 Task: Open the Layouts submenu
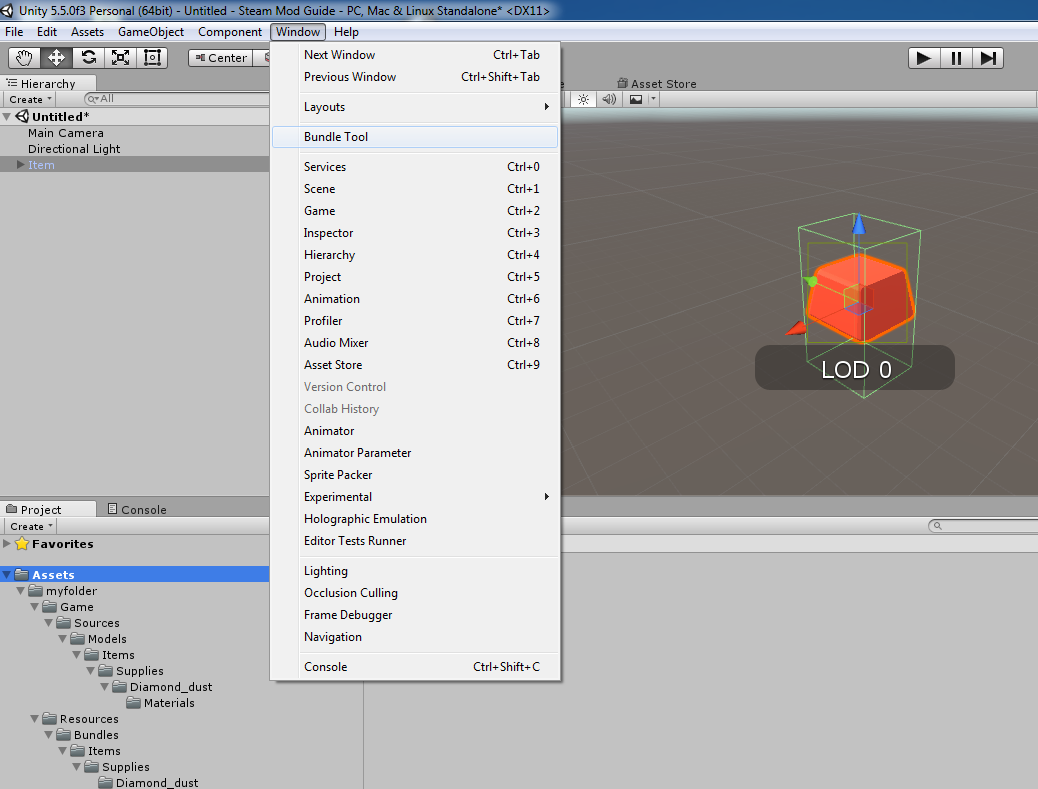(x=415, y=107)
